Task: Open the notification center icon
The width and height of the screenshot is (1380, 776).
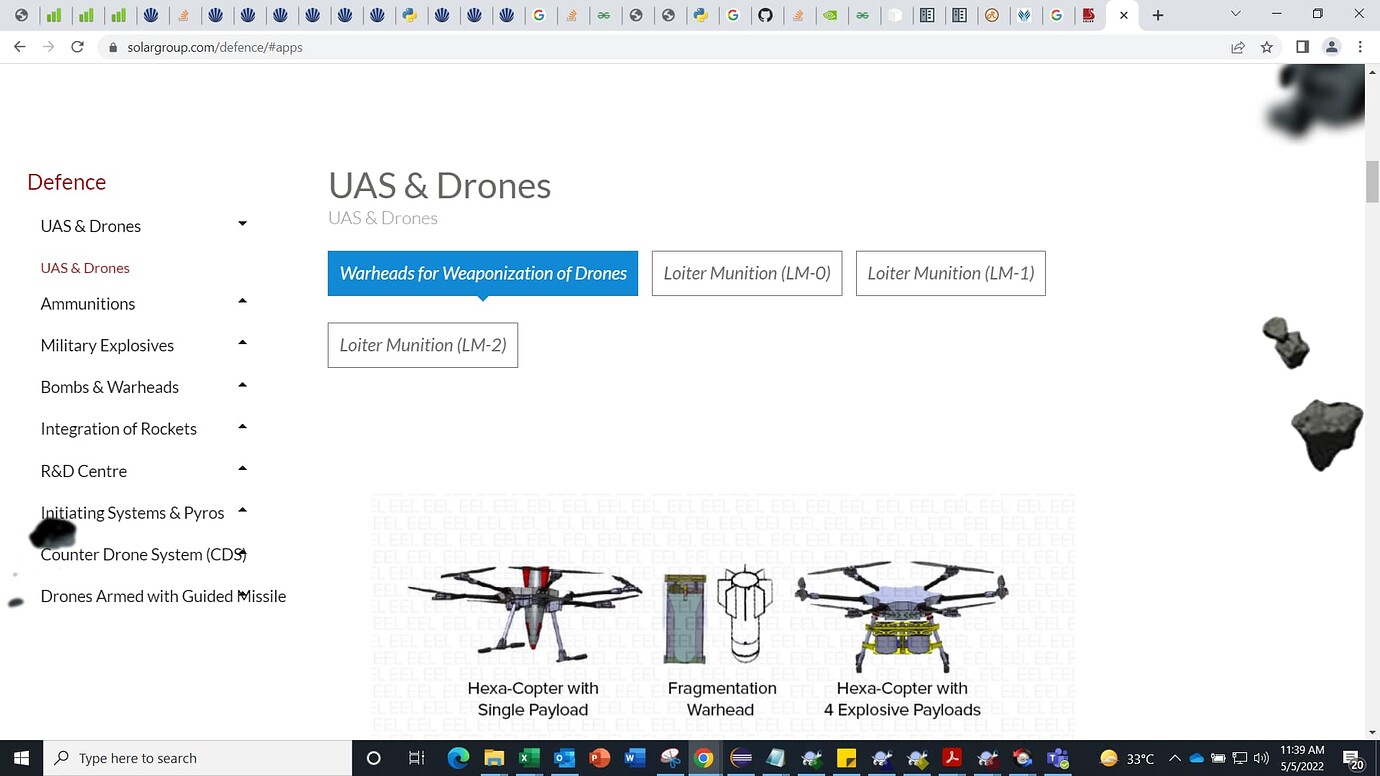Action: point(1352,759)
